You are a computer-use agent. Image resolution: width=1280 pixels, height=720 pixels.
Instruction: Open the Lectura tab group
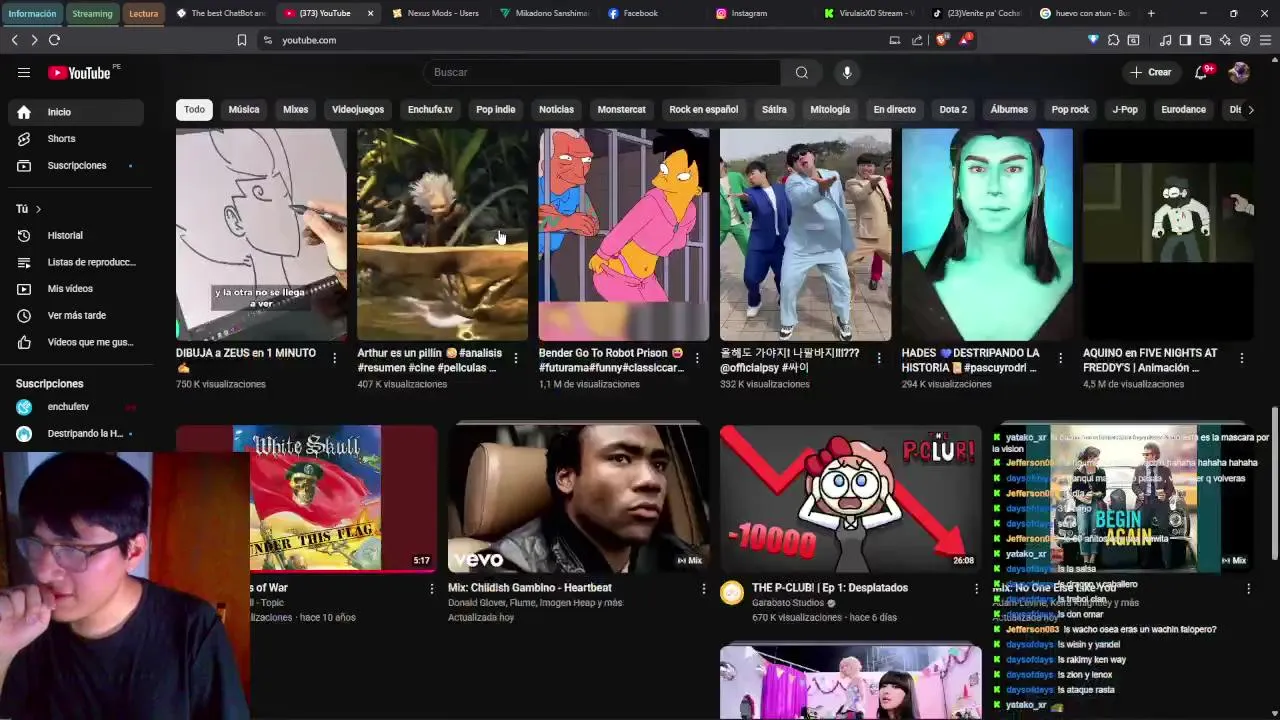click(x=143, y=13)
